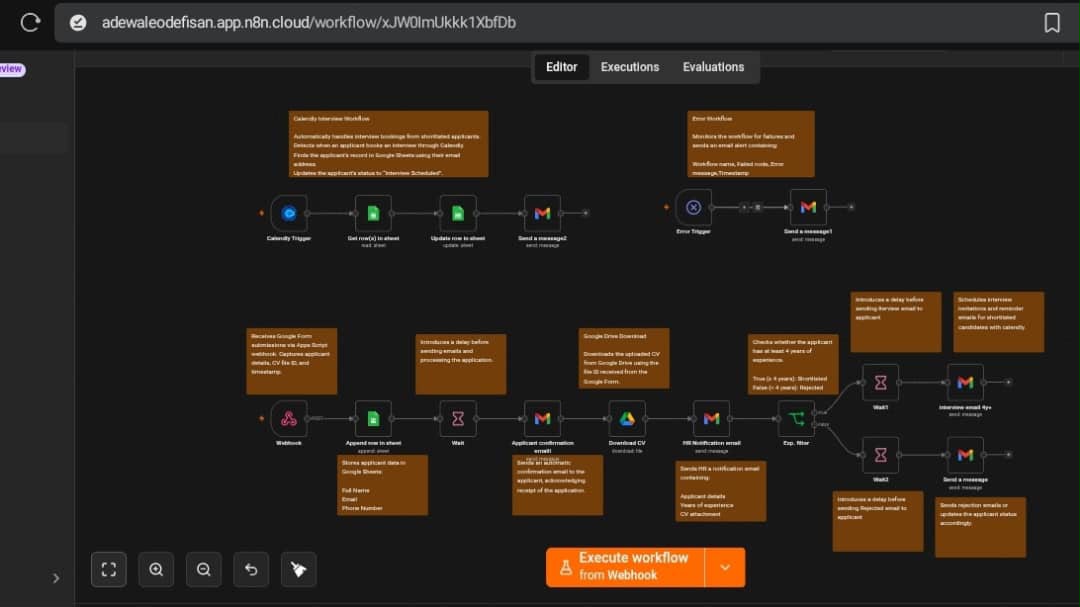Select the Interview email 4y+ node

(965, 382)
